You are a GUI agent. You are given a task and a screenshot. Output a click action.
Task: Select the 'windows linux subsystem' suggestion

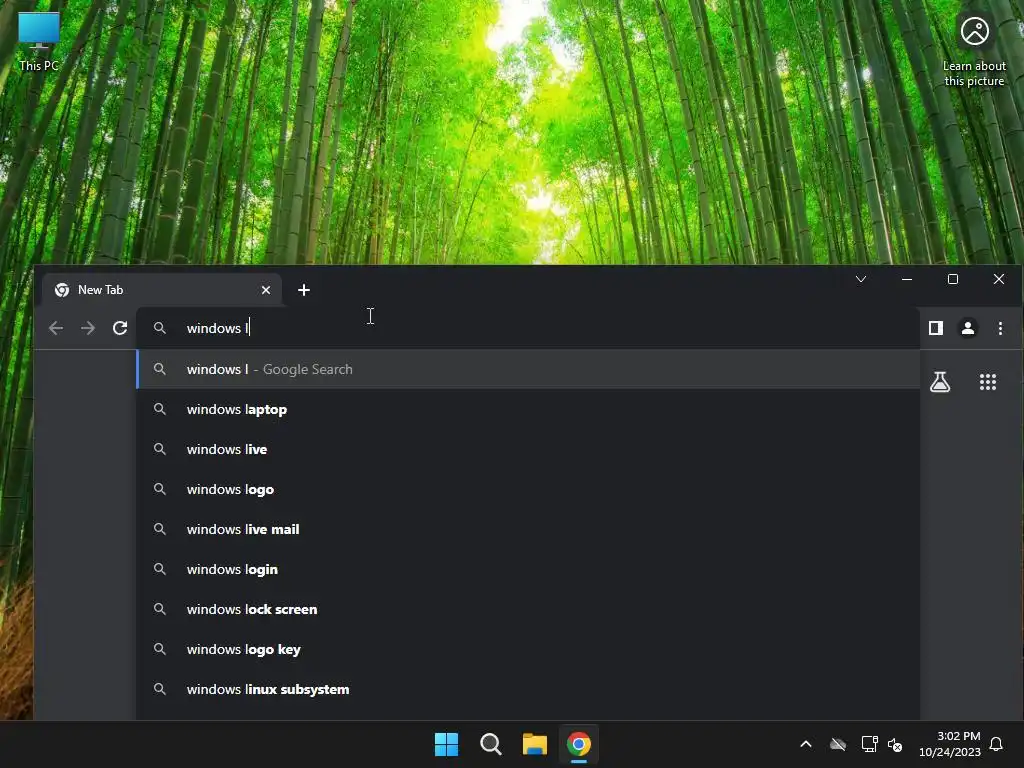528,689
